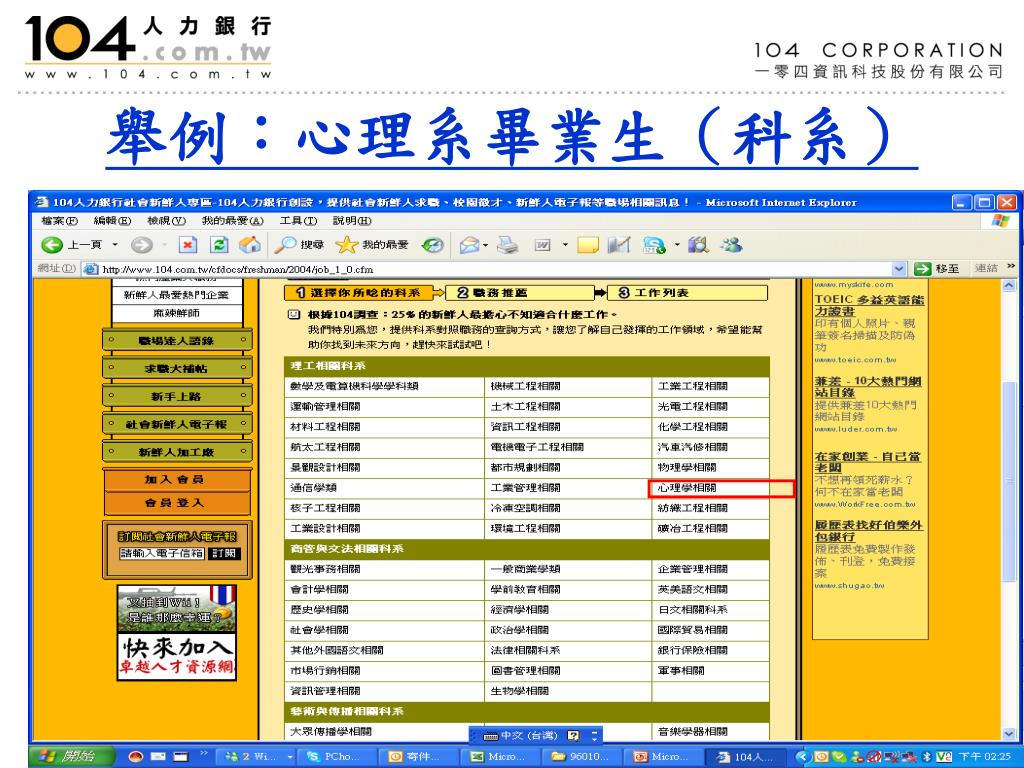1024x768 pixels.
Task: Open the 法律相關科系 link
Action: (x=526, y=650)
